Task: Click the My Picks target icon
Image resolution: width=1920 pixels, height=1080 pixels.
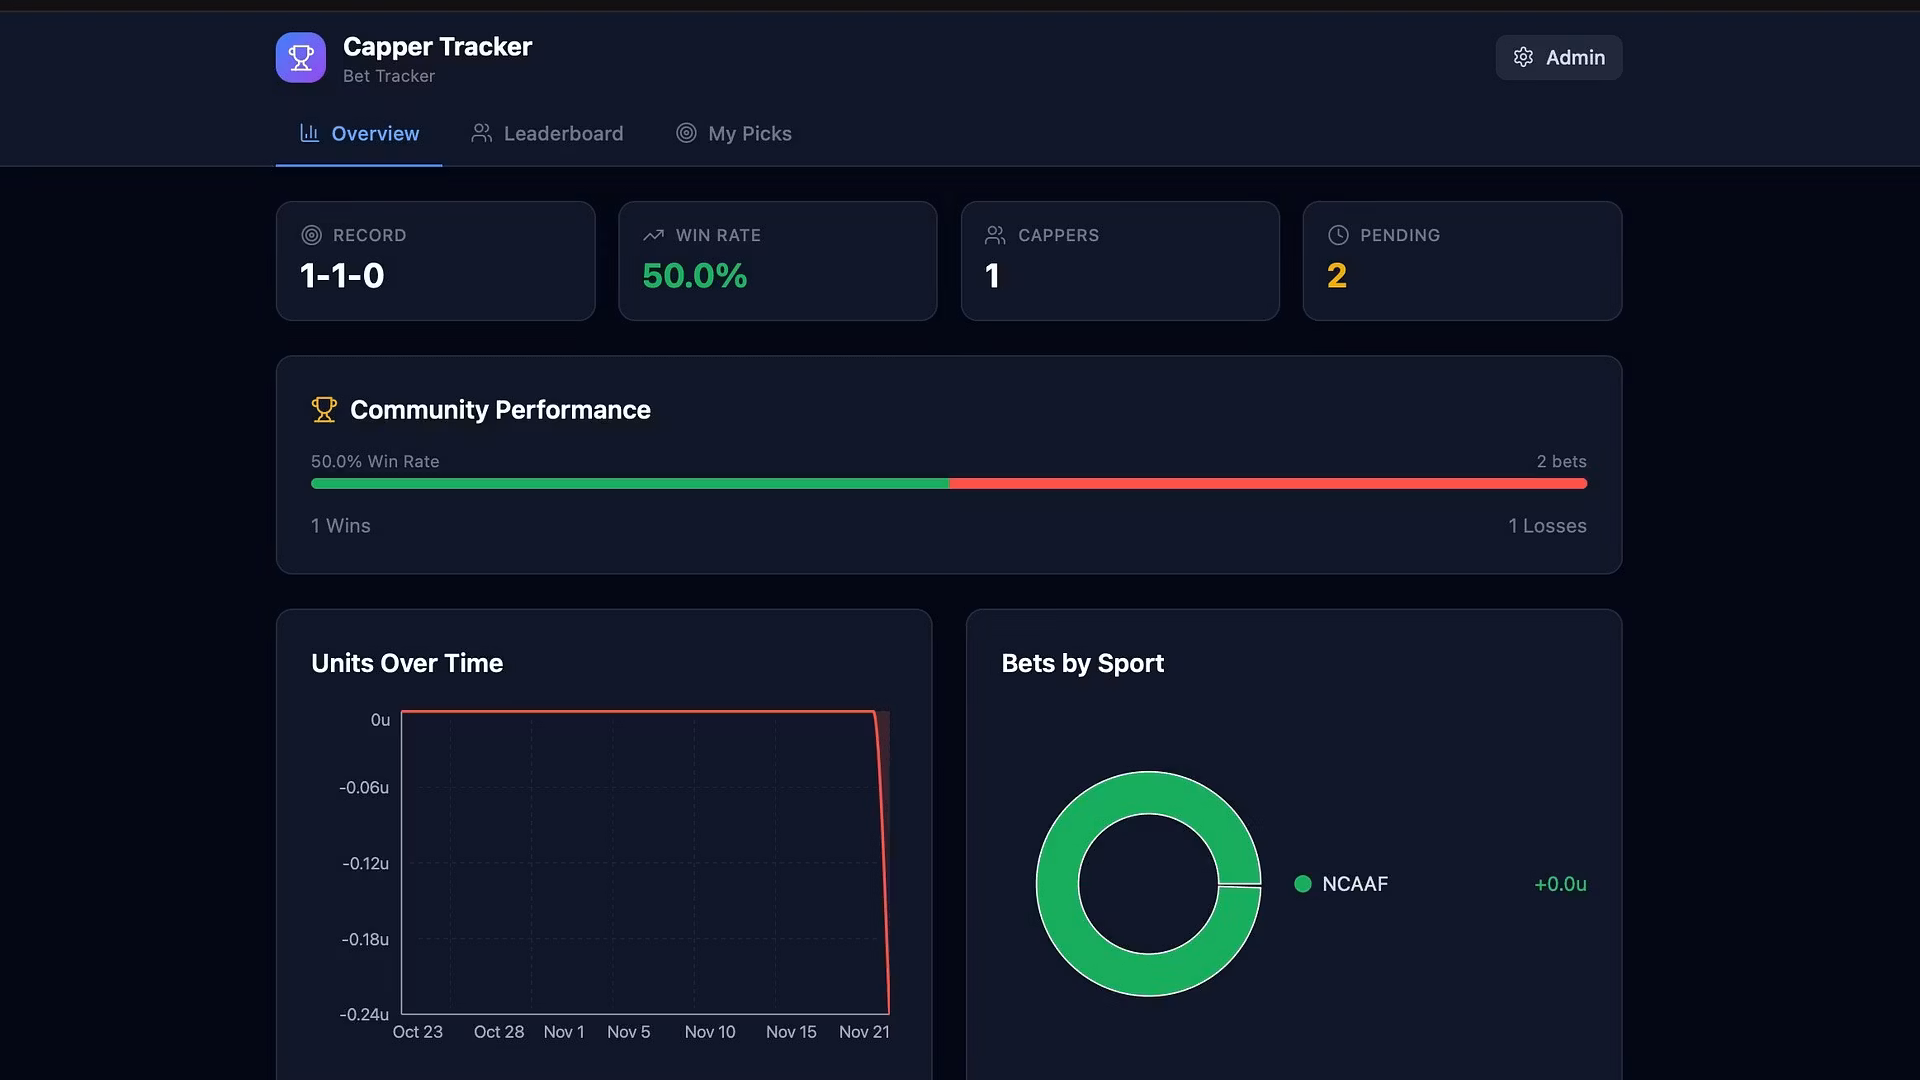Action: pos(686,133)
